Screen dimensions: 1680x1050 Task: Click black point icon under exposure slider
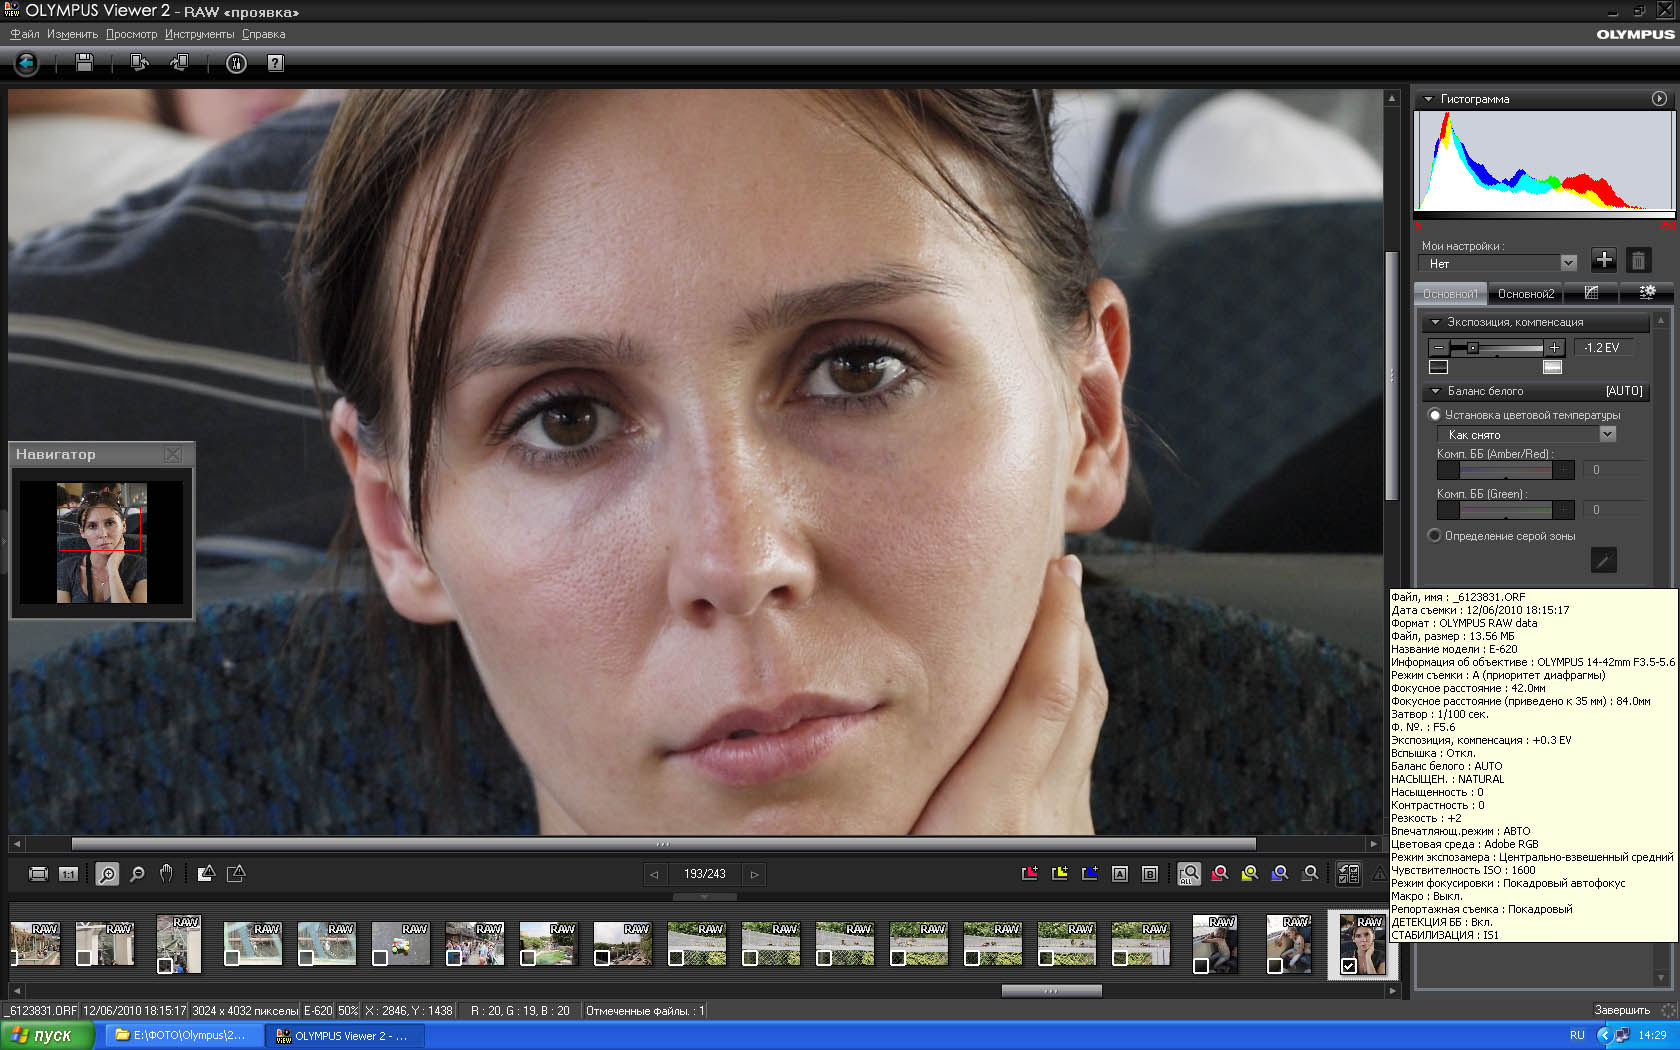tap(1439, 367)
